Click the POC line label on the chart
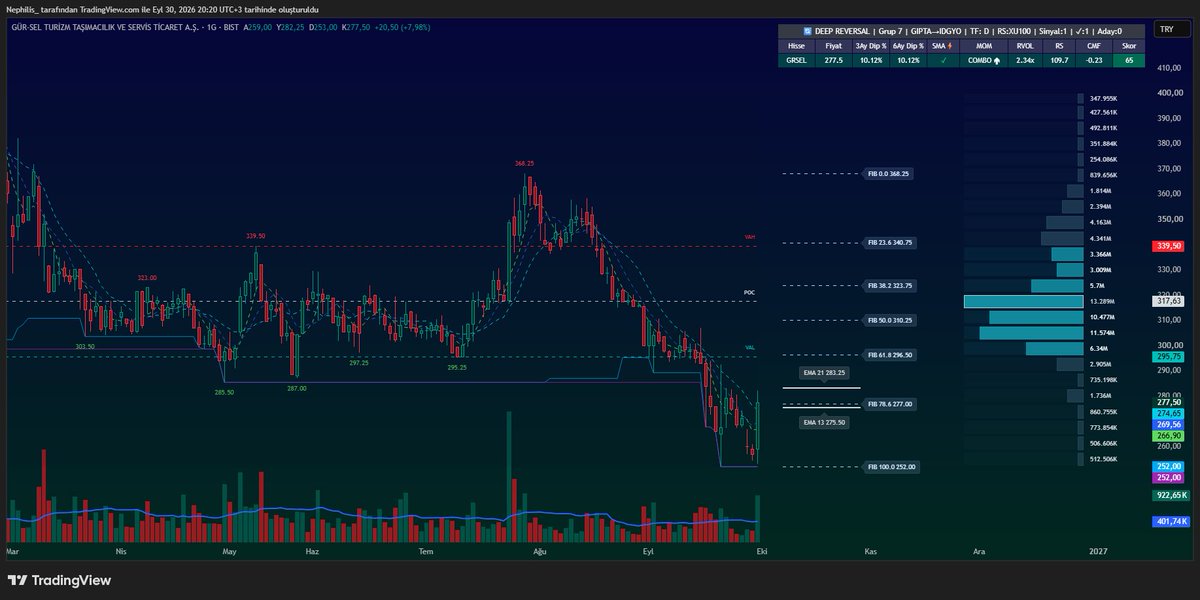Image resolution: width=1200 pixels, height=600 pixels. pyautogui.click(x=750, y=293)
